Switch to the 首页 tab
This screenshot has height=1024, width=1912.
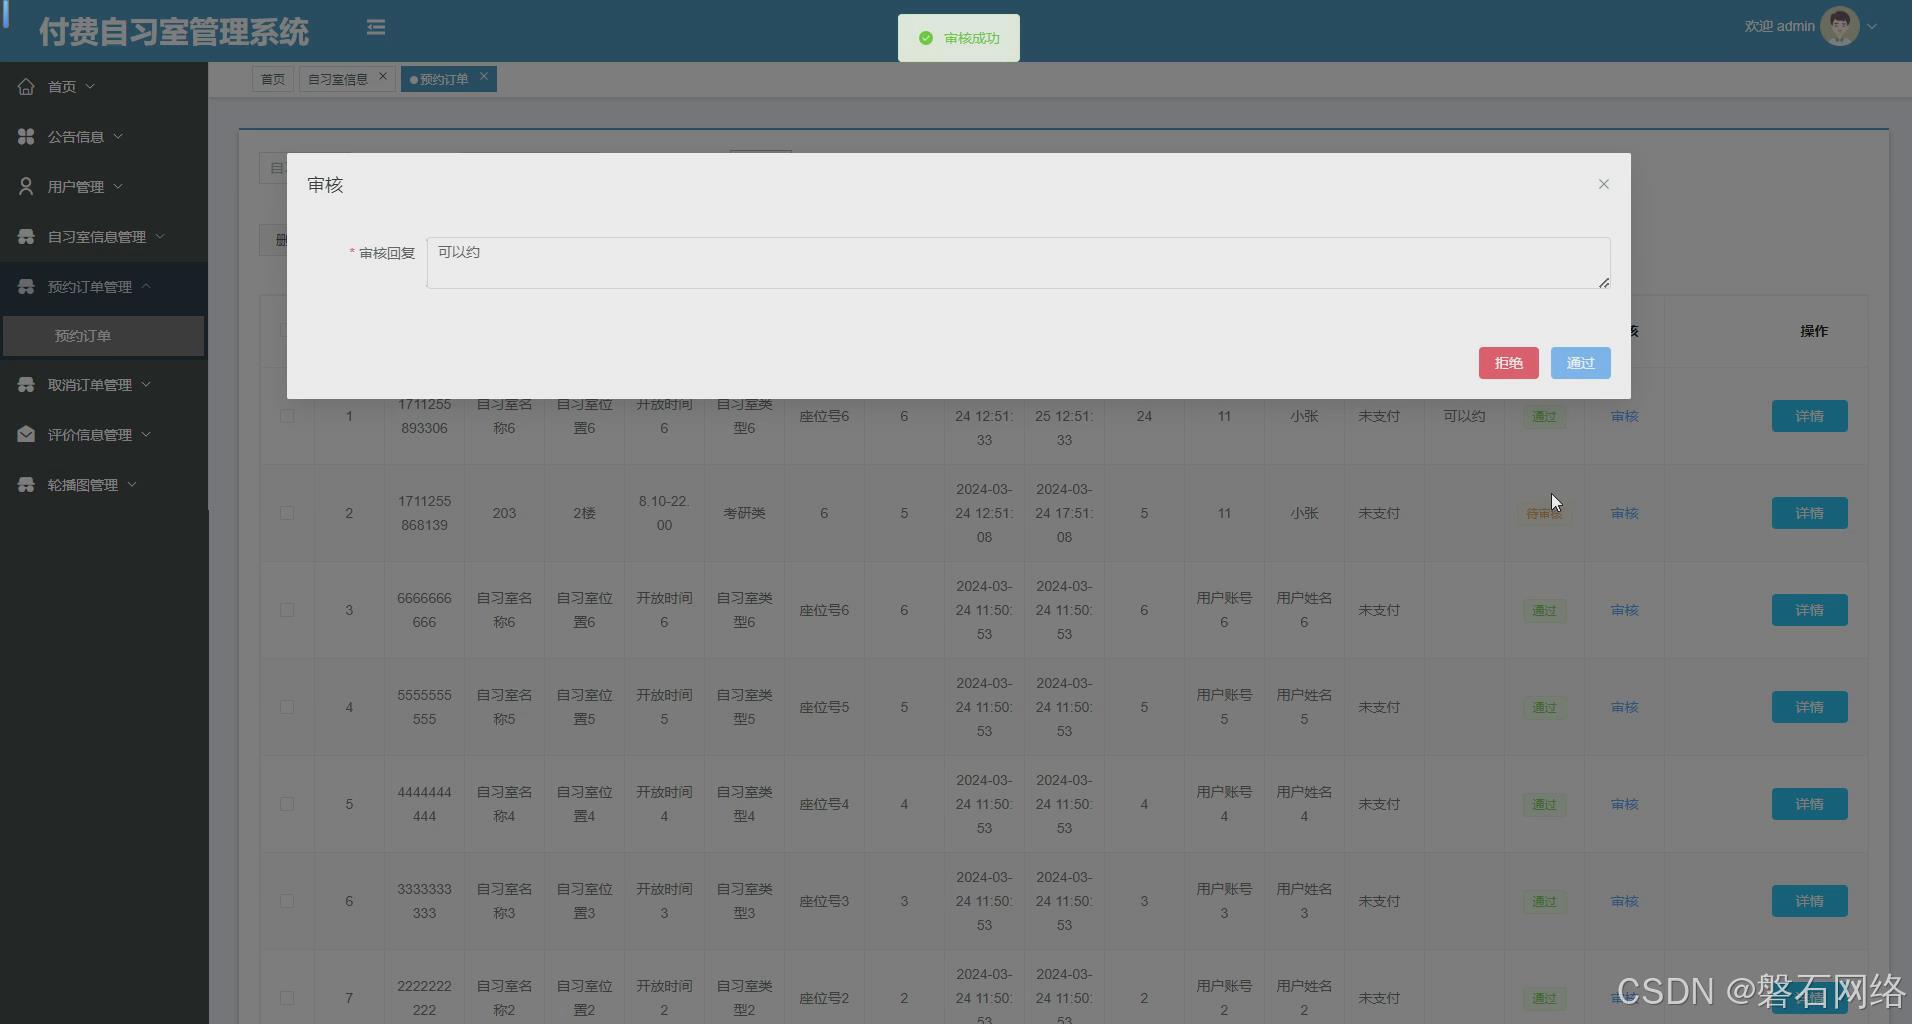(271, 78)
